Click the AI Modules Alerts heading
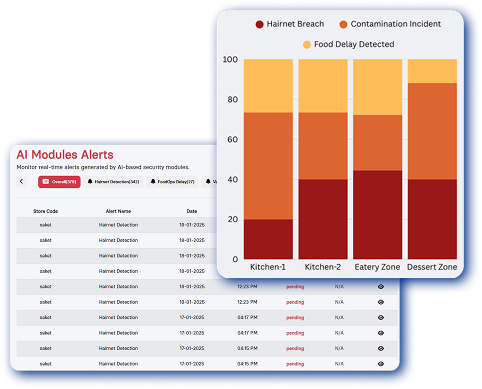 pyautogui.click(x=65, y=155)
